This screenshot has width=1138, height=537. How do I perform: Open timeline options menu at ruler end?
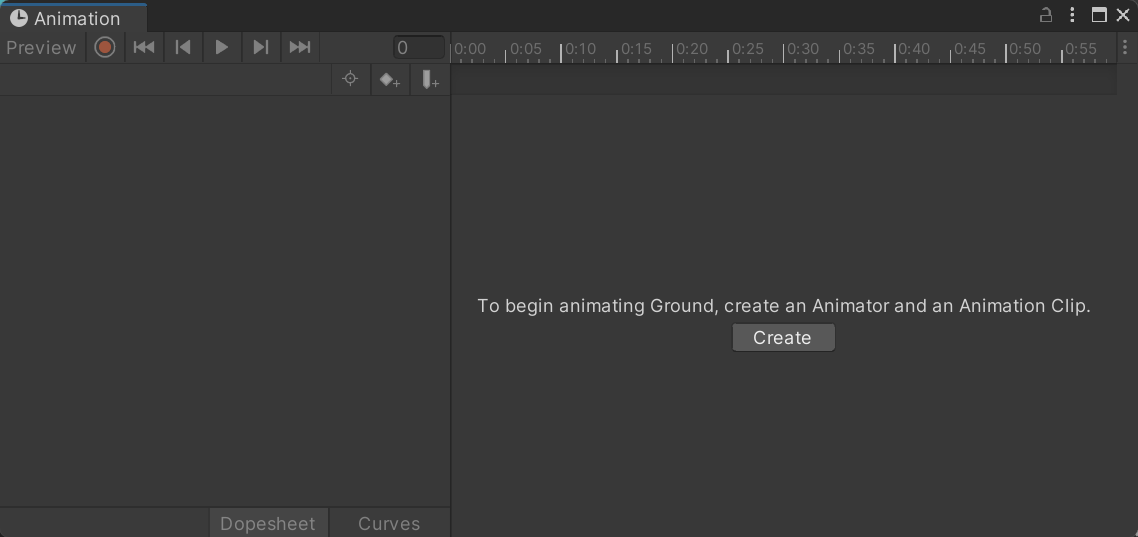point(1125,47)
